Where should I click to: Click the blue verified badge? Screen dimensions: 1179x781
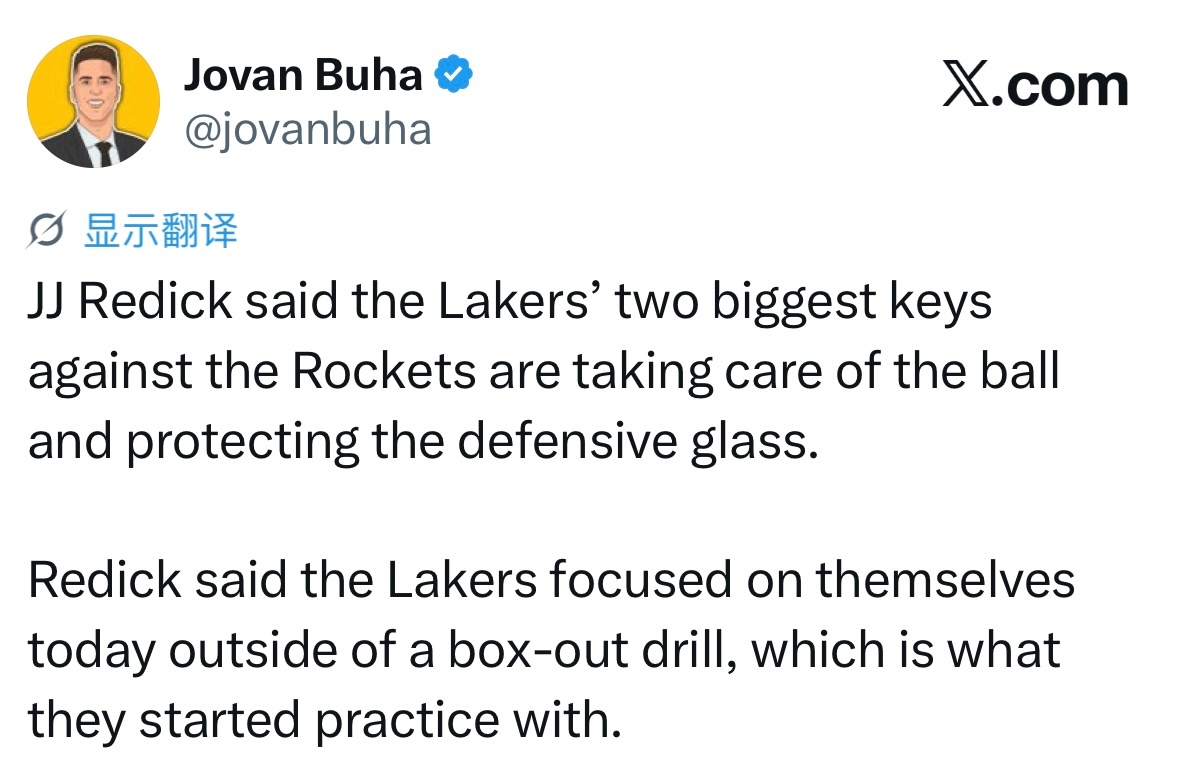tap(456, 75)
